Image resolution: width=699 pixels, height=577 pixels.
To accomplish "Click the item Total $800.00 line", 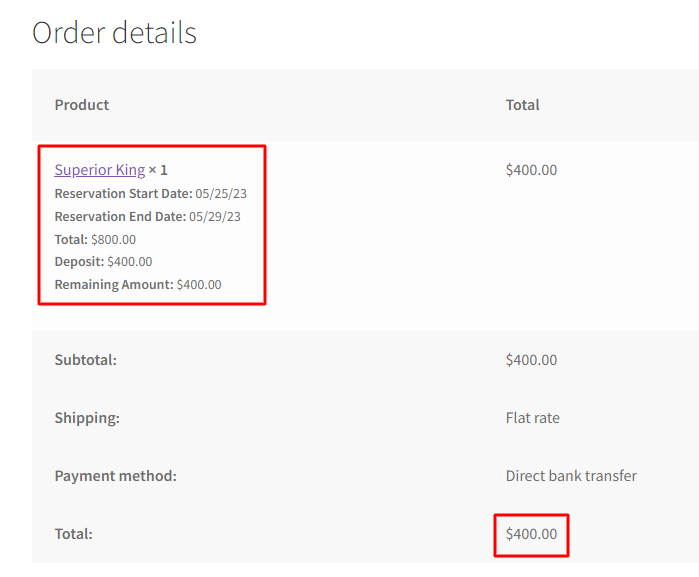I will 95,239.
